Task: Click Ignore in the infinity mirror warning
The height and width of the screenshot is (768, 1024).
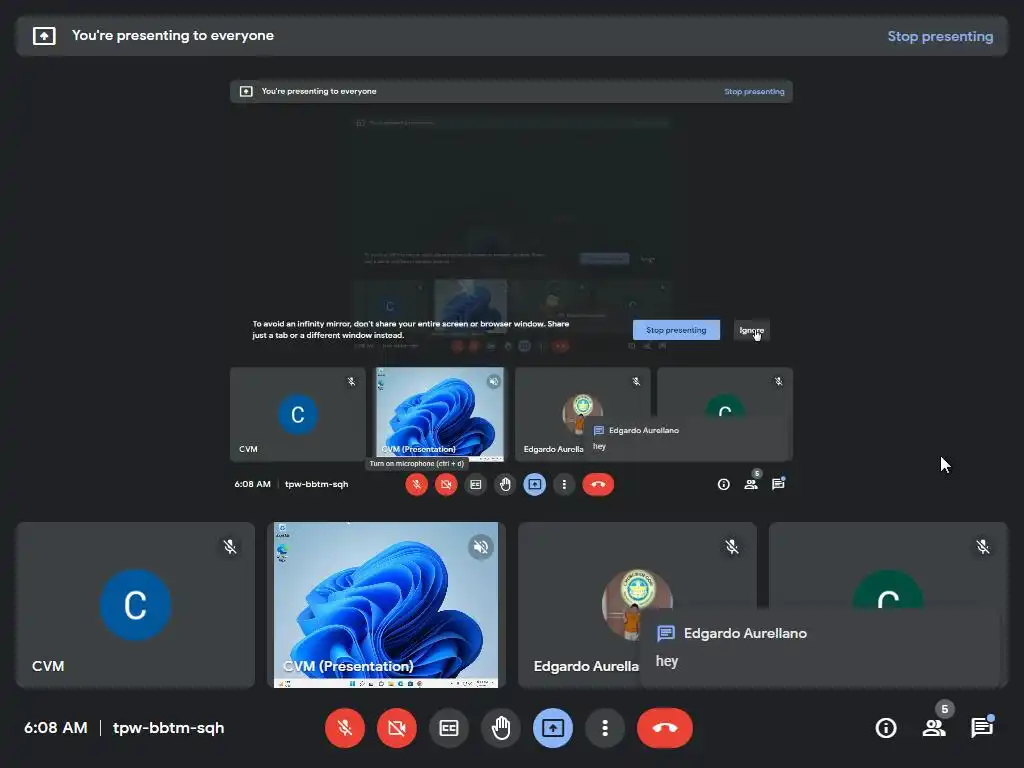Action: click(x=752, y=330)
